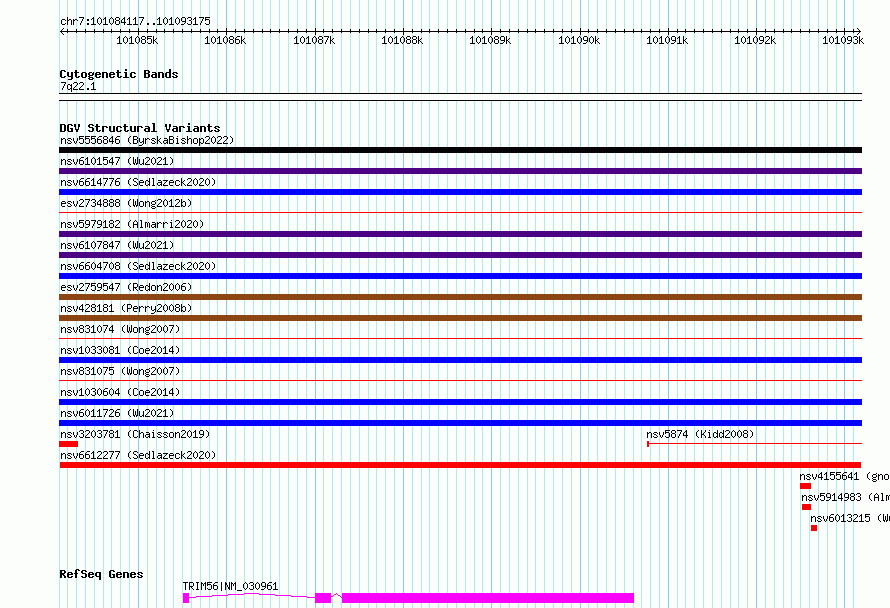Select the purple nsv6107847 variant bar
The image size is (890, 608).
click(460, 255)
